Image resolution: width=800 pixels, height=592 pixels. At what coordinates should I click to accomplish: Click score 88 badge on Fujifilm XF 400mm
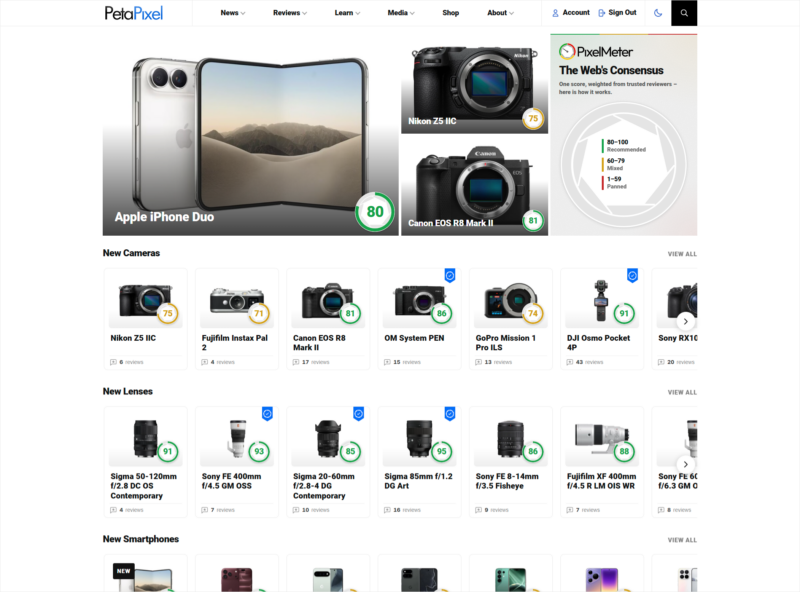[x=624, y=451]
